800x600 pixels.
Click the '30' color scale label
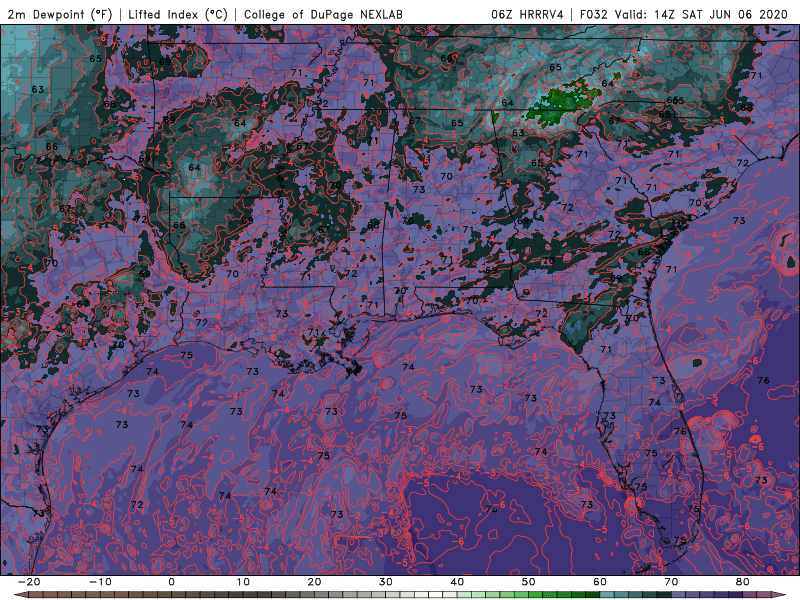(x=386, y=582)
